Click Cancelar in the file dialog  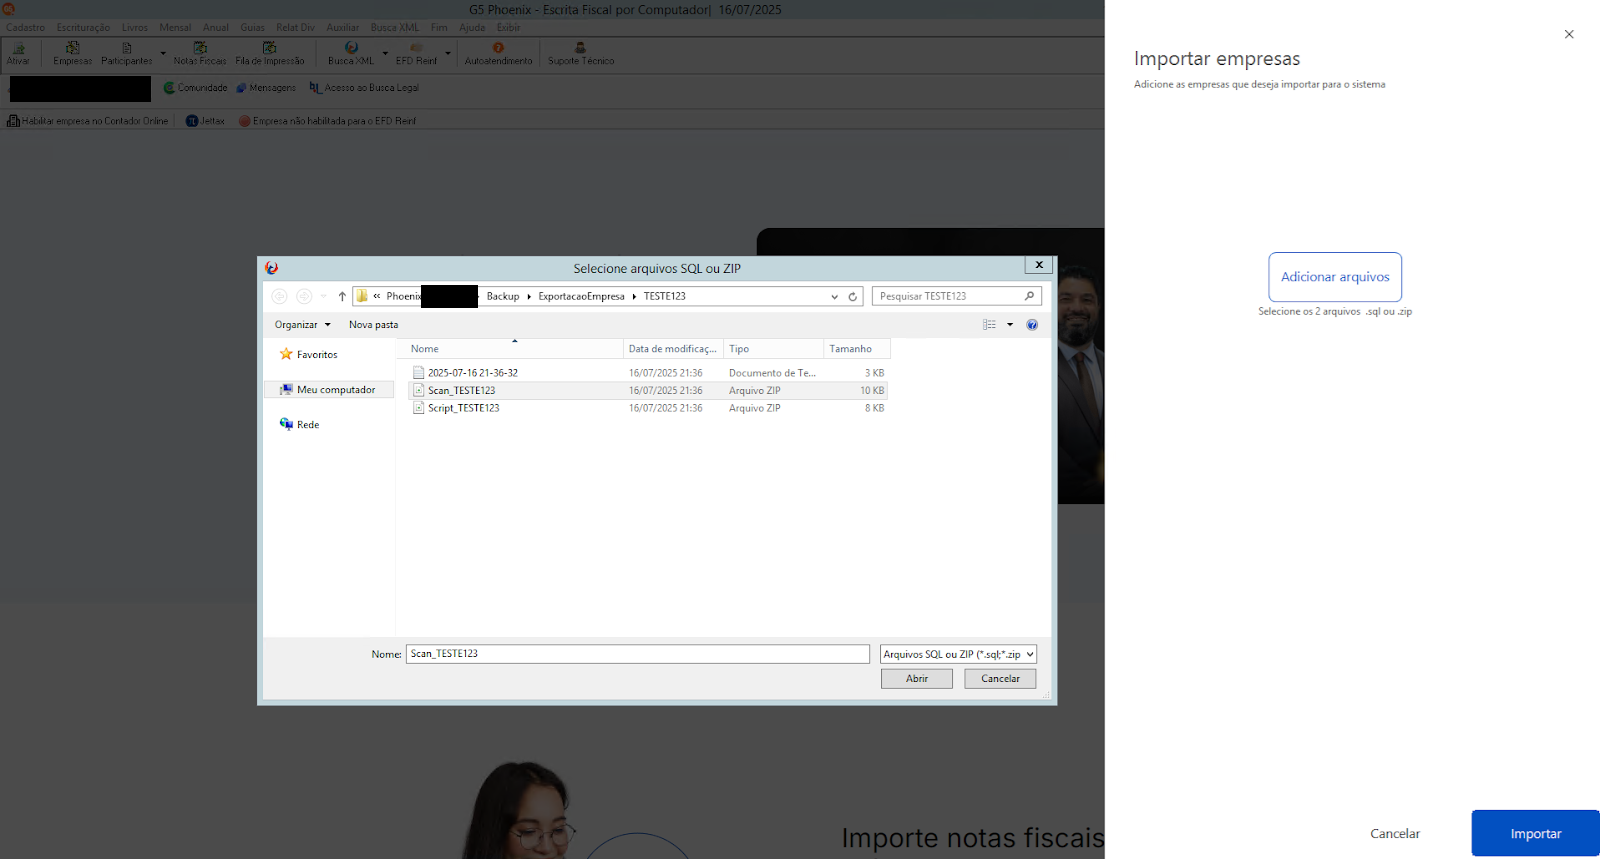point(1000,678)
